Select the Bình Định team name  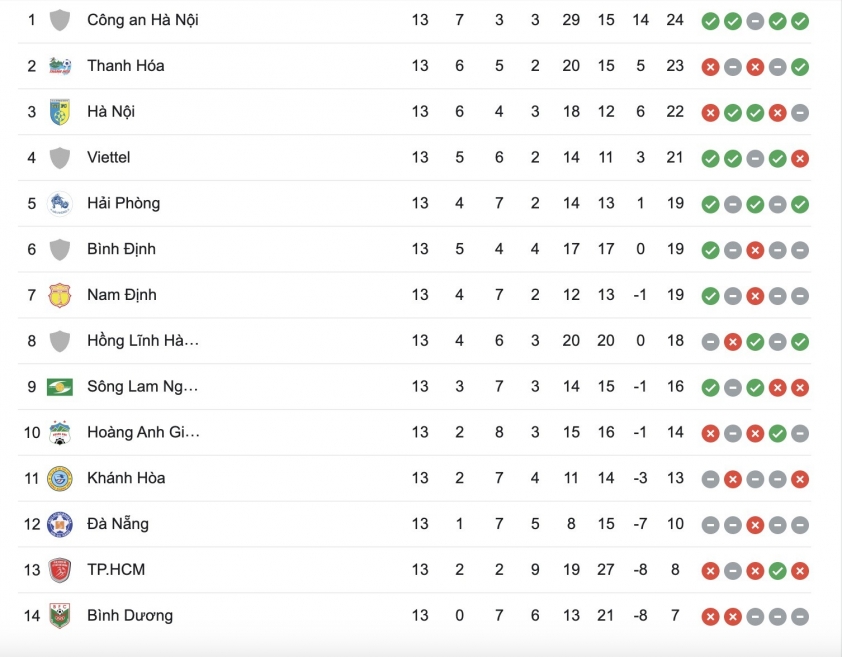pos(121,249)
